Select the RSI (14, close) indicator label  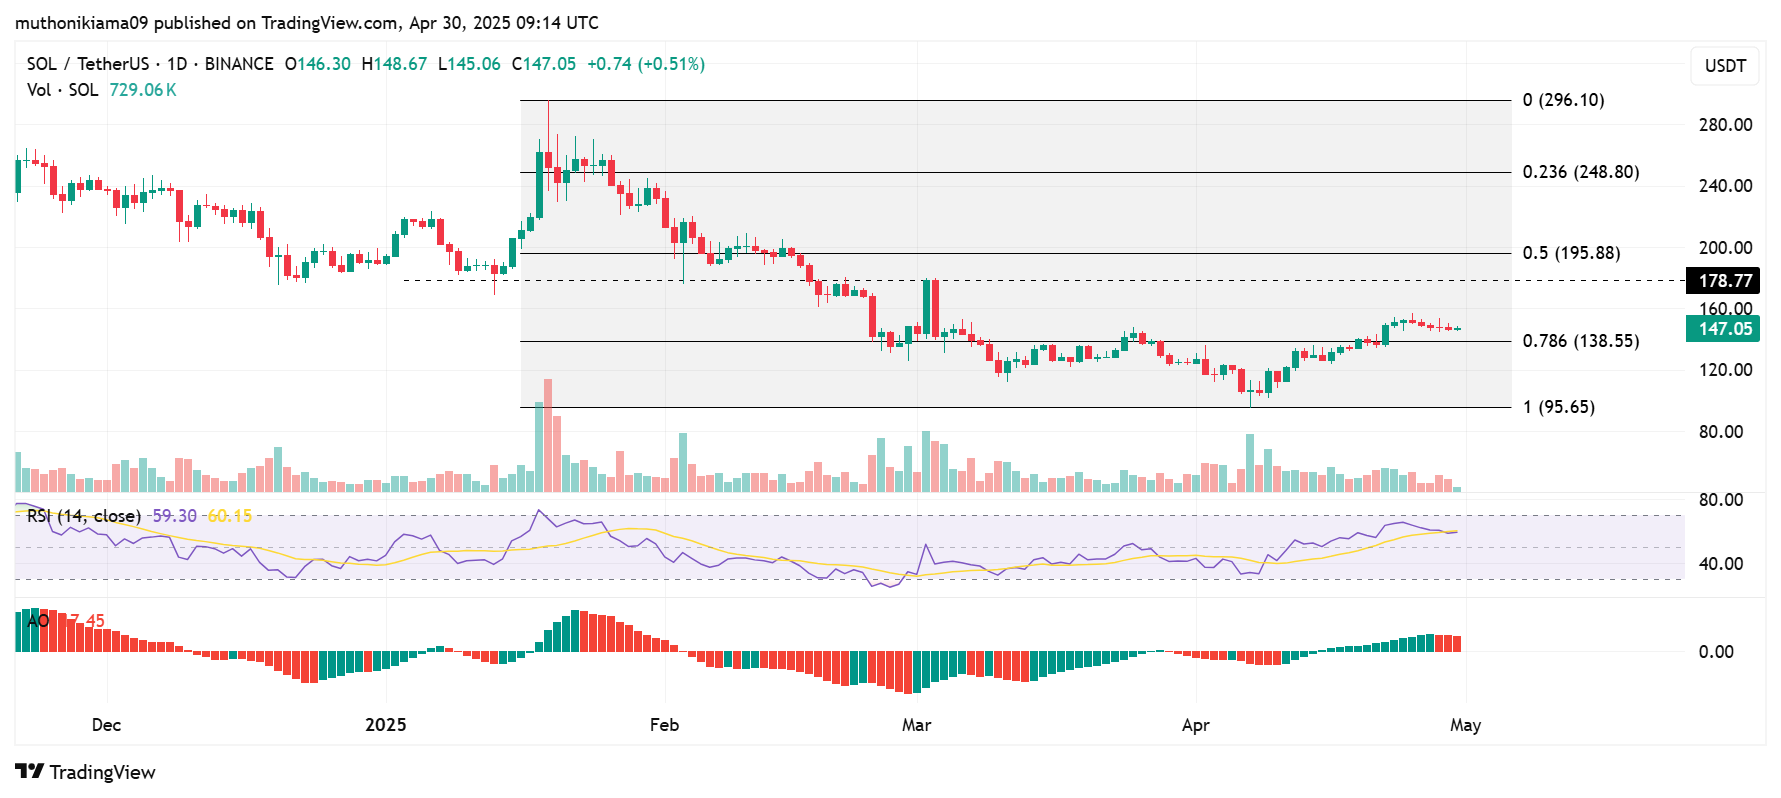[x=84, y=516]
